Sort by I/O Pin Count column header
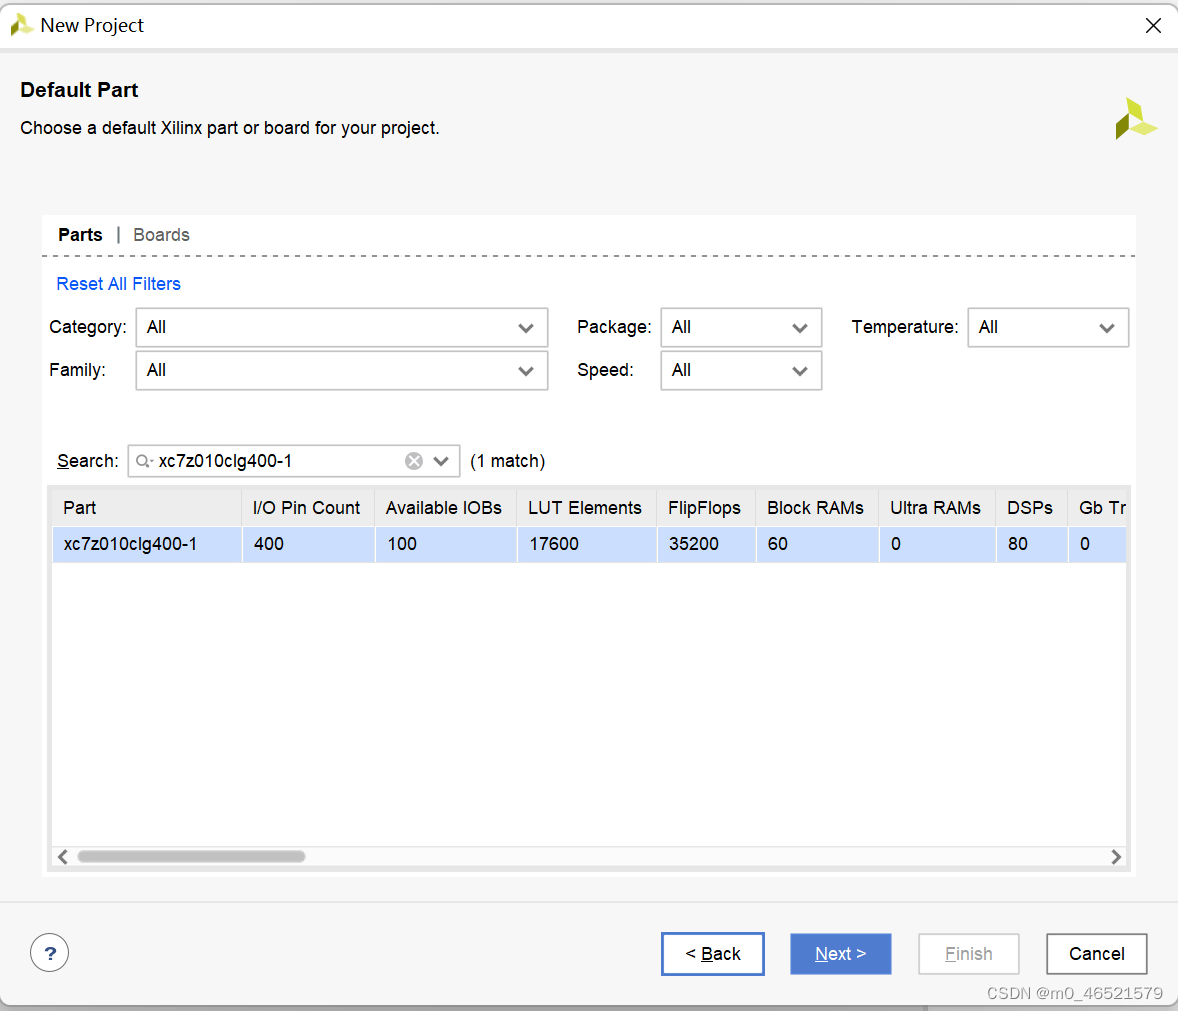 308,508
